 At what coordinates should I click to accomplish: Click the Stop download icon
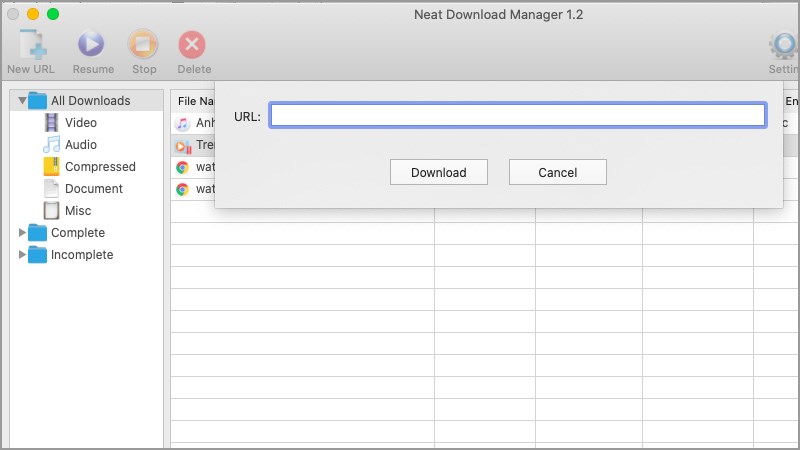144,45
